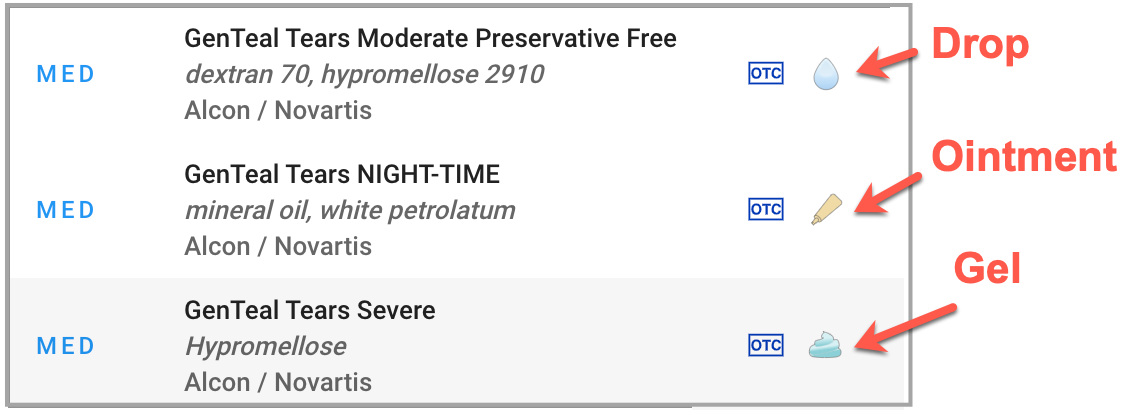Click the red Gel annotation label
The image size is (1134, 420).
coord(987,269)
